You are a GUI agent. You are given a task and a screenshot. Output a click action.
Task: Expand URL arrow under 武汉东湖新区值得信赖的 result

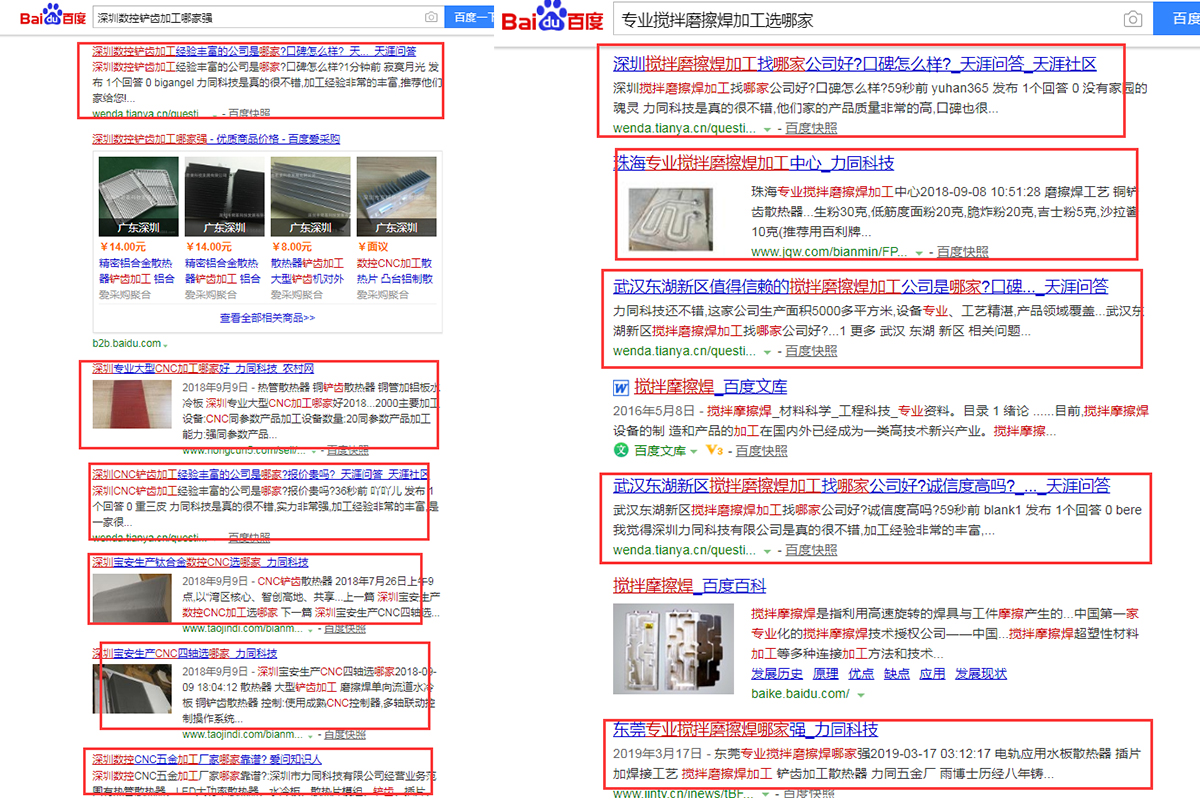pyautogui.click(x=768, y=352)
